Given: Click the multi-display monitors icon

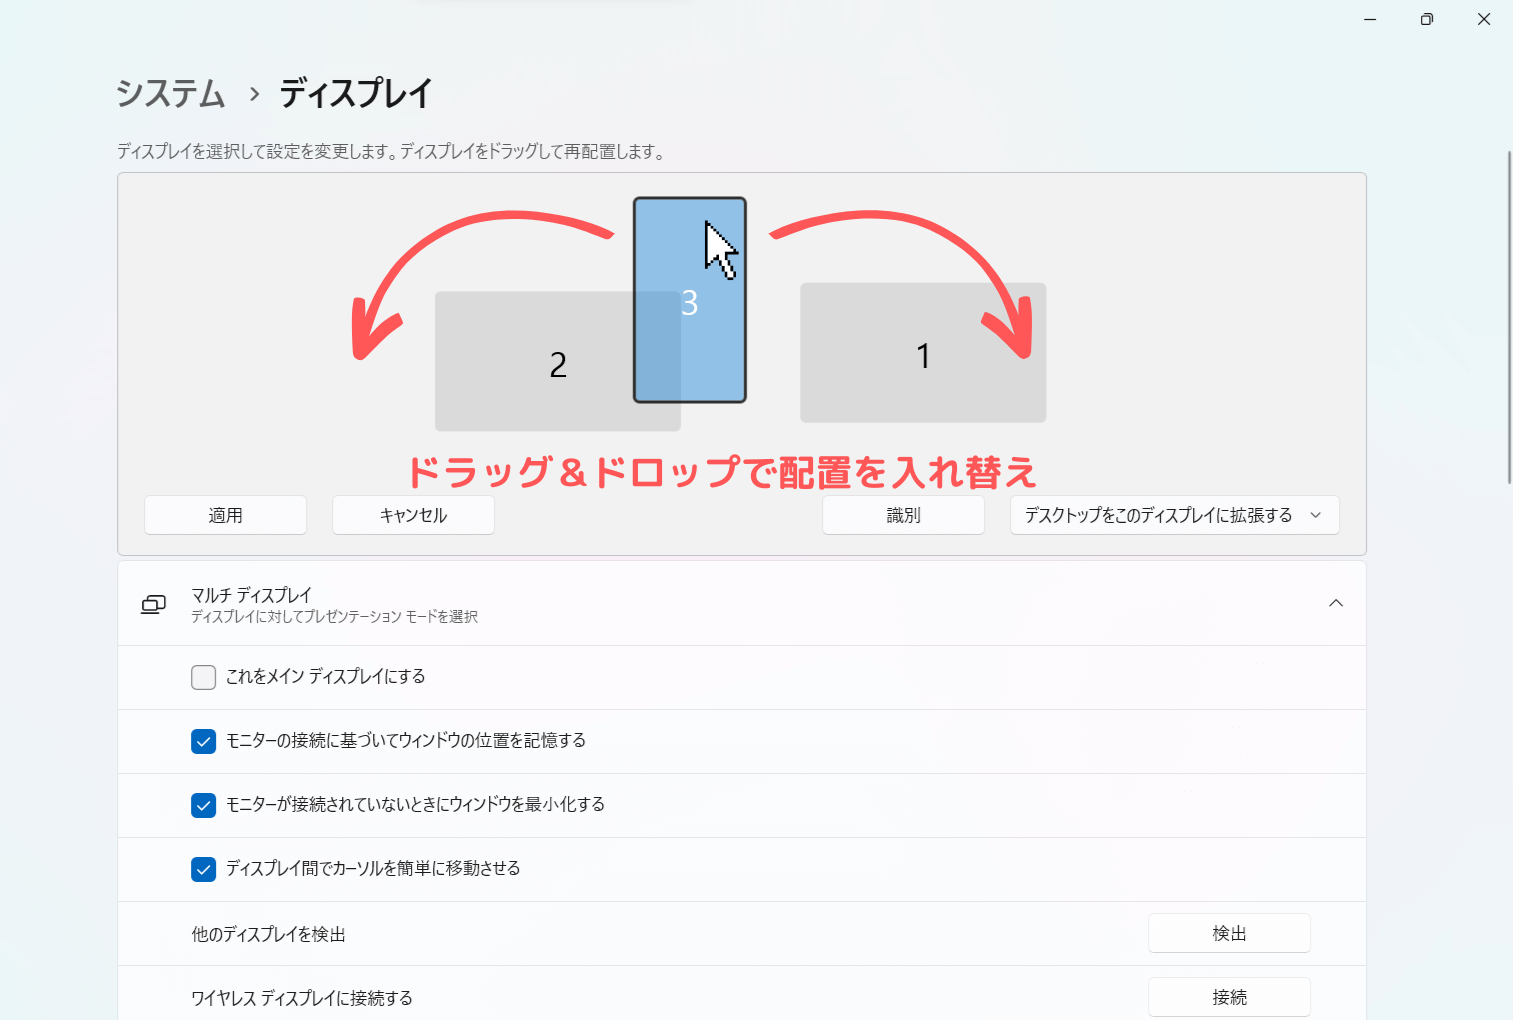Looking at the screenshot, I should [x=153, y=604].
